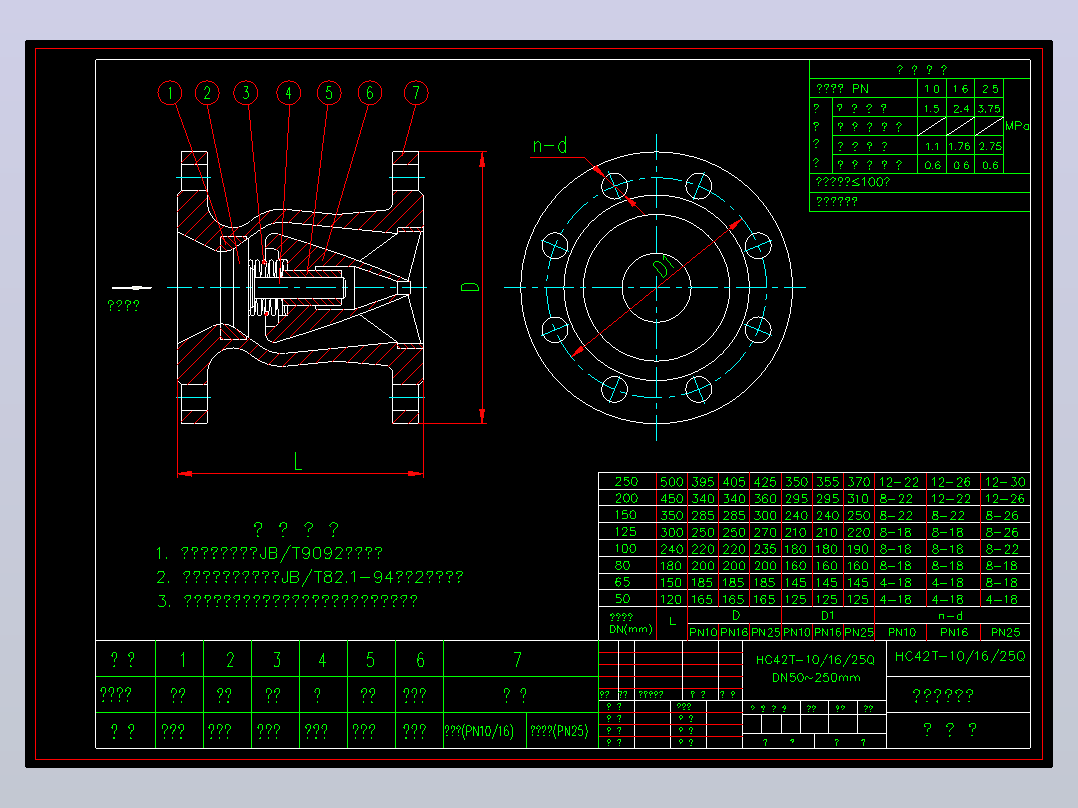This screenshot has width=1078, height=808.
Task: Select the MPa unit label in the pressure table
Action: [1017, 126]
